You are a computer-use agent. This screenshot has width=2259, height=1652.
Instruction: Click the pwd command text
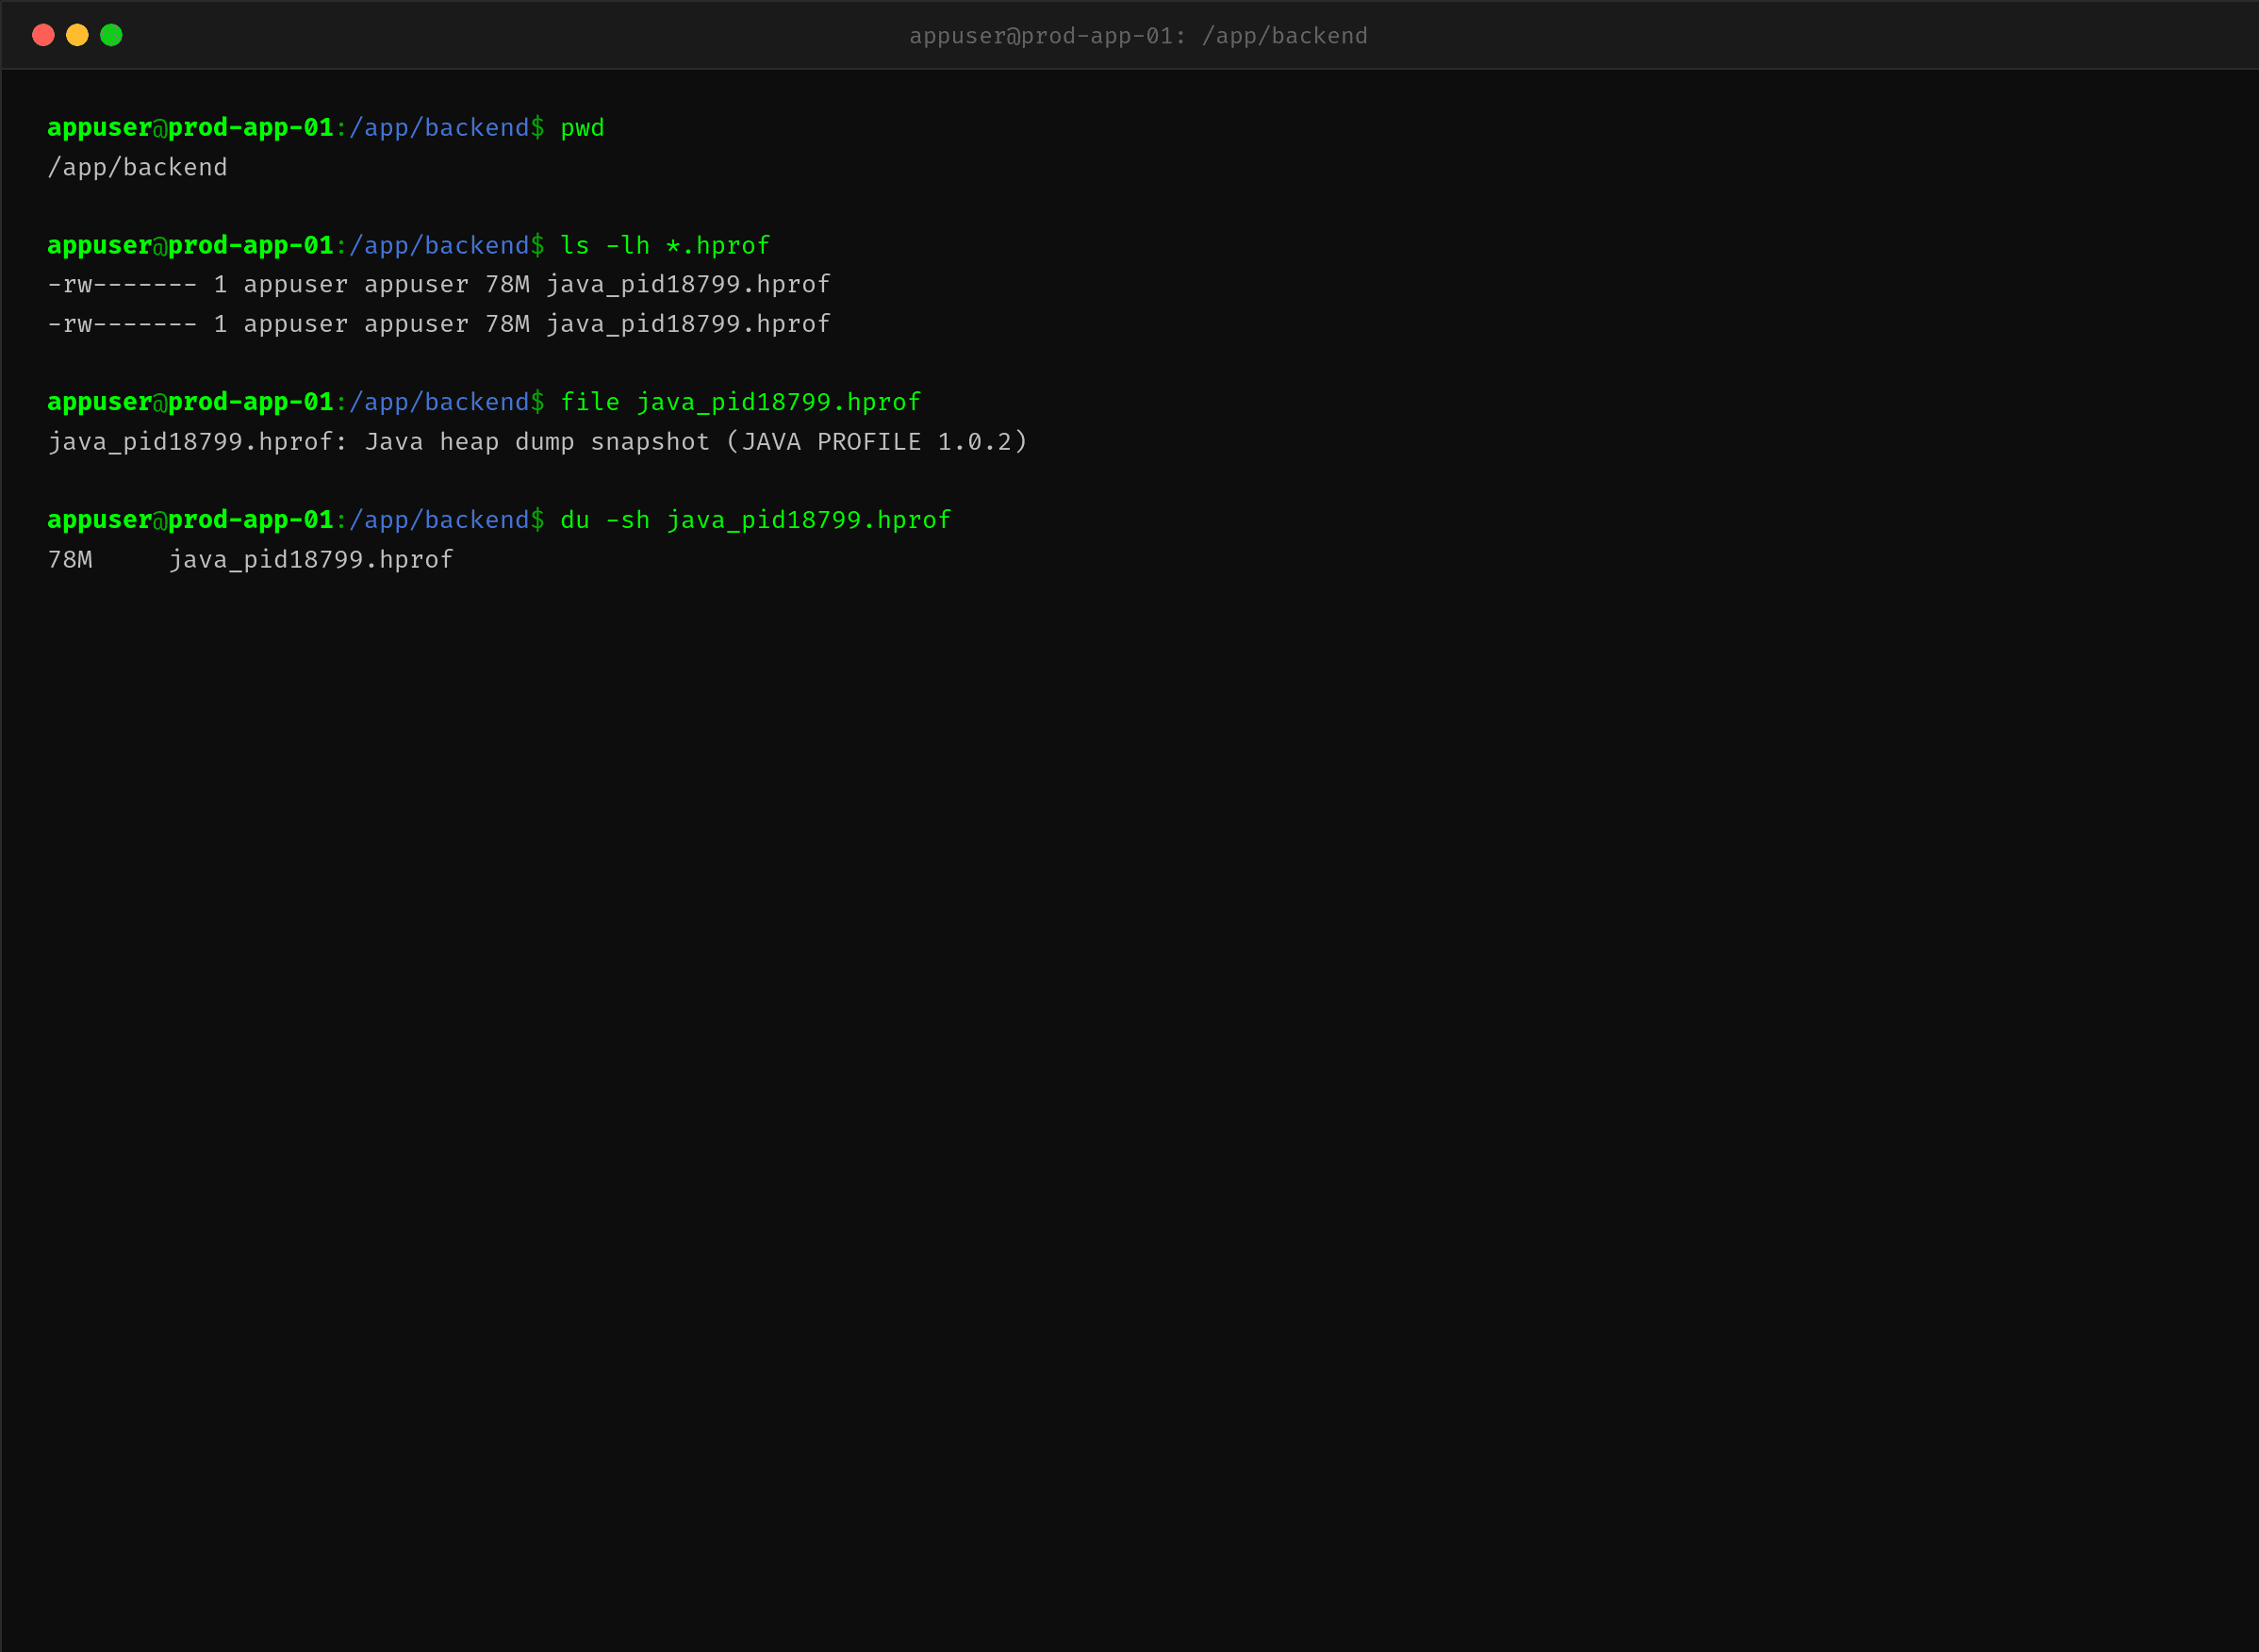coord(582,128)
